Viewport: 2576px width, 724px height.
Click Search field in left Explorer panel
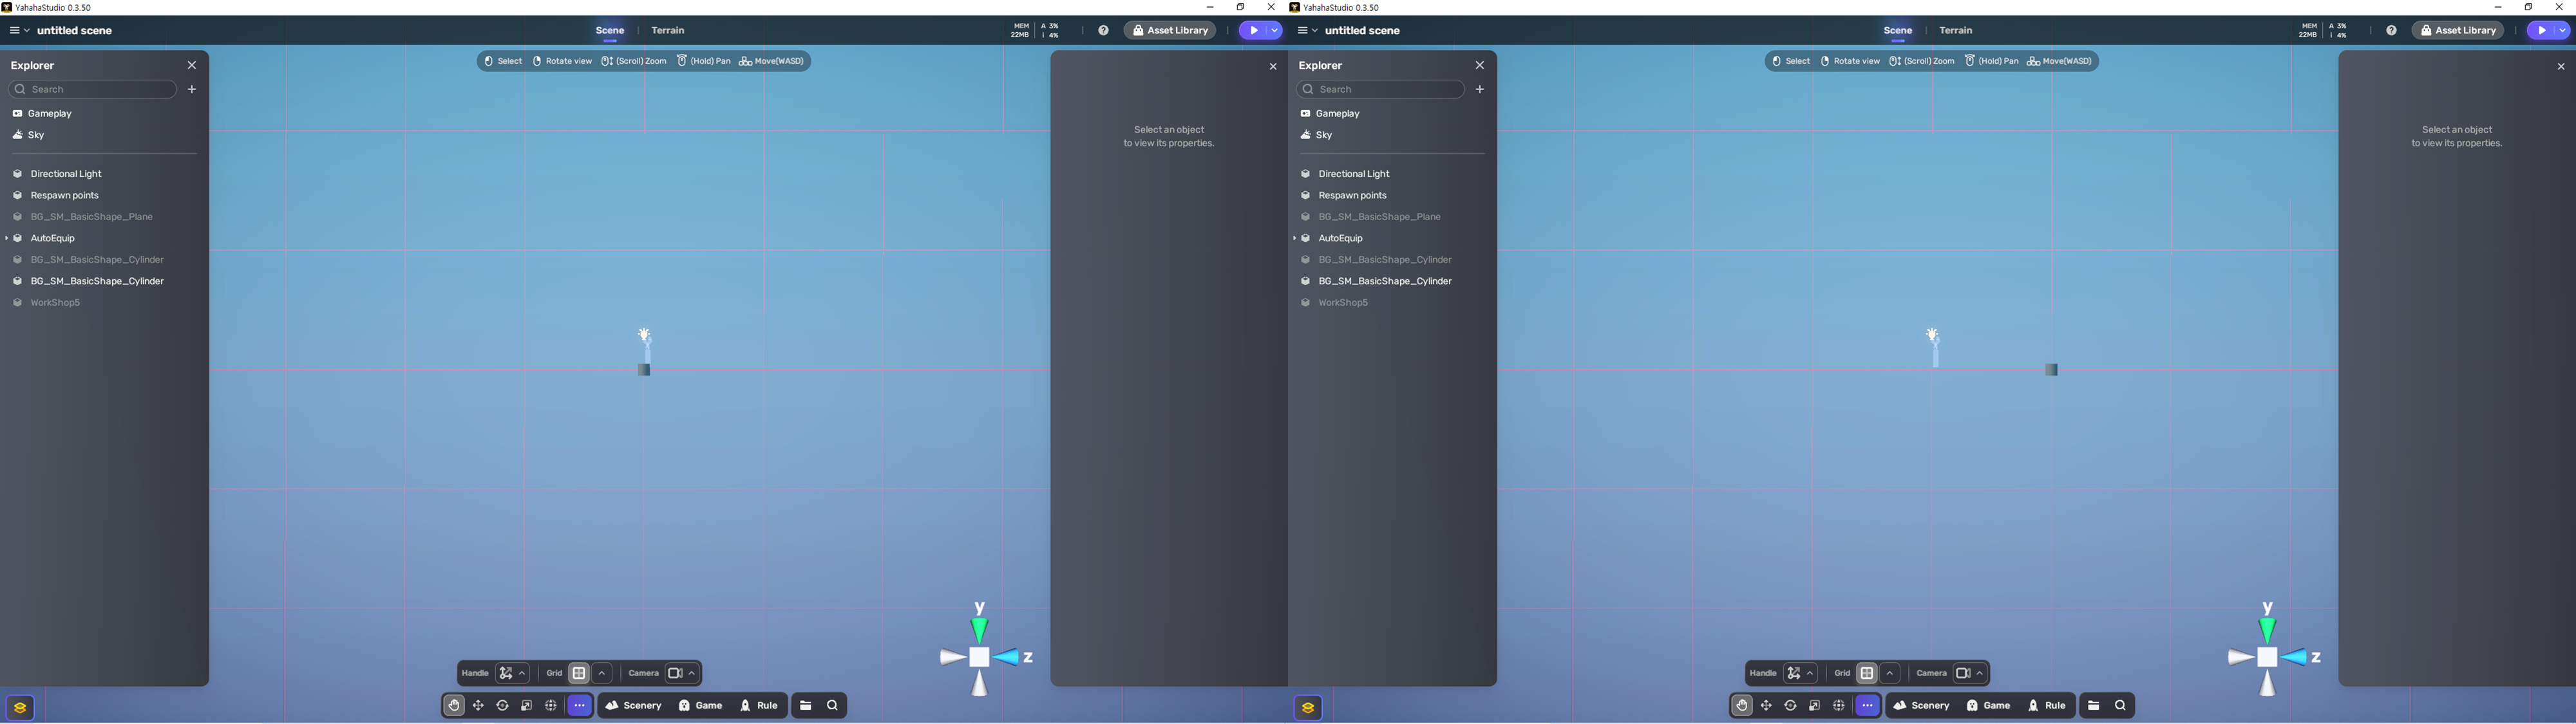tap(95, 89)
